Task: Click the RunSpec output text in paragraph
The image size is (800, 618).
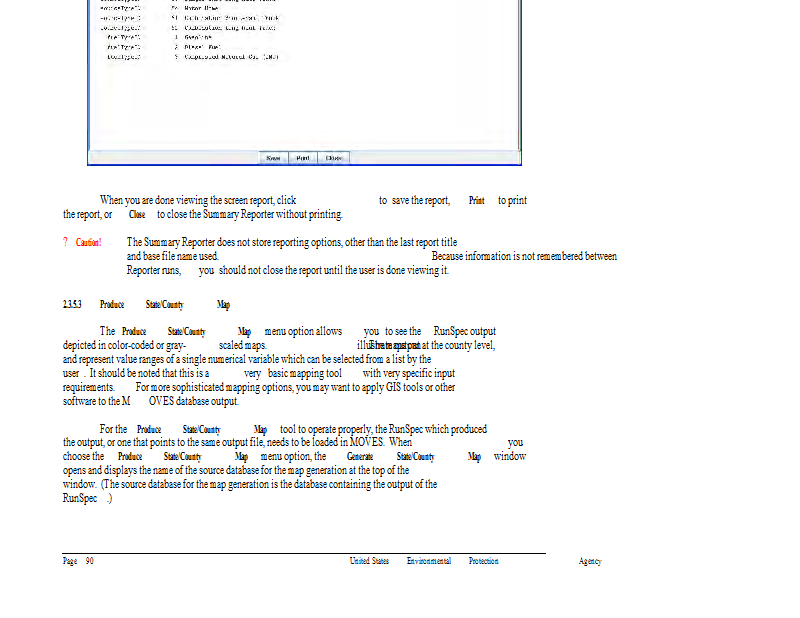Action: pyautogui.click(x=464, y=331)
